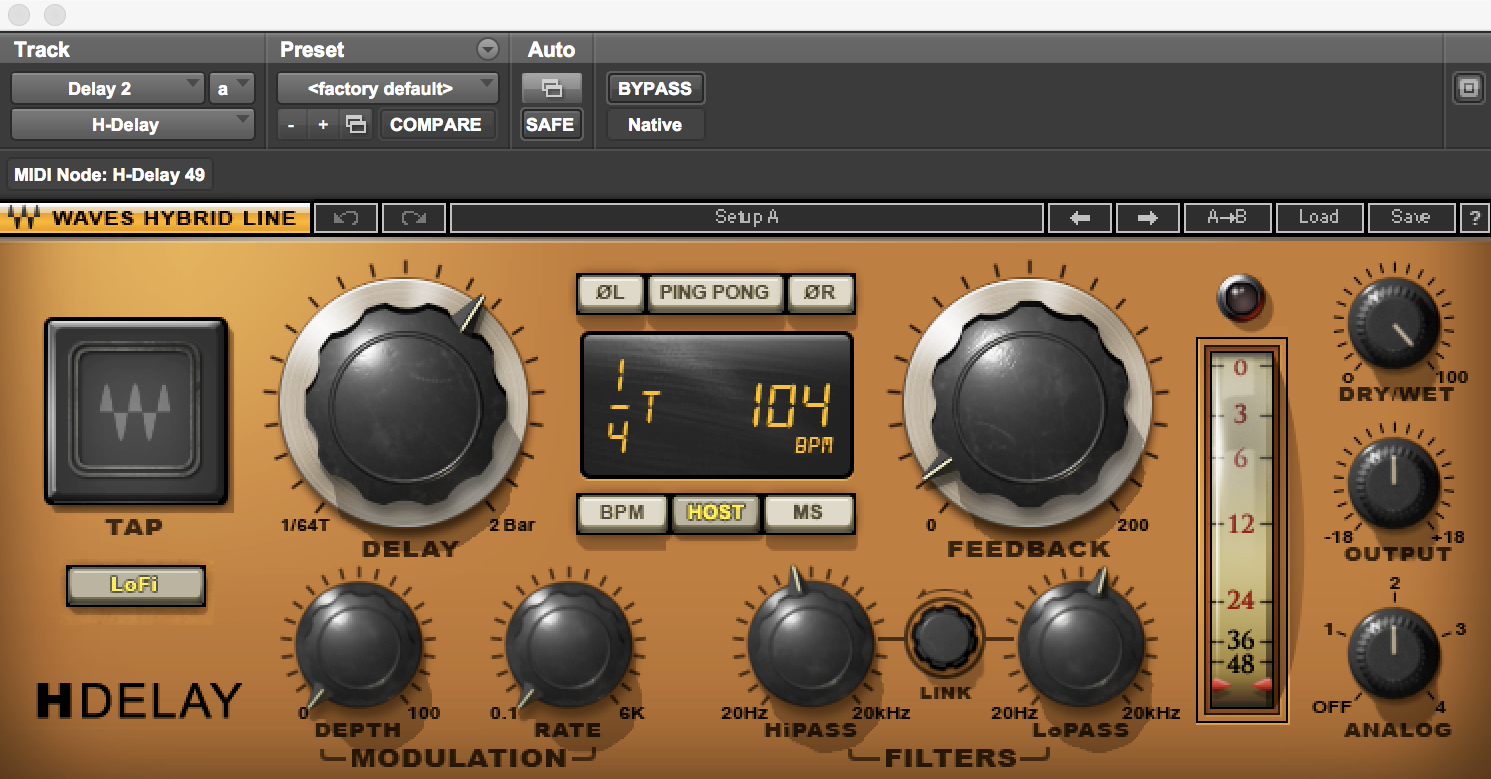Click the undo arrow in Waves toolbar
This screenshot has width=1491, height=779.
345,218
